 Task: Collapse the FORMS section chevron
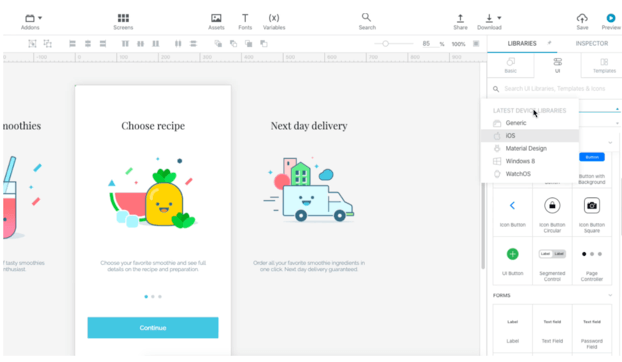pos(610,295)
